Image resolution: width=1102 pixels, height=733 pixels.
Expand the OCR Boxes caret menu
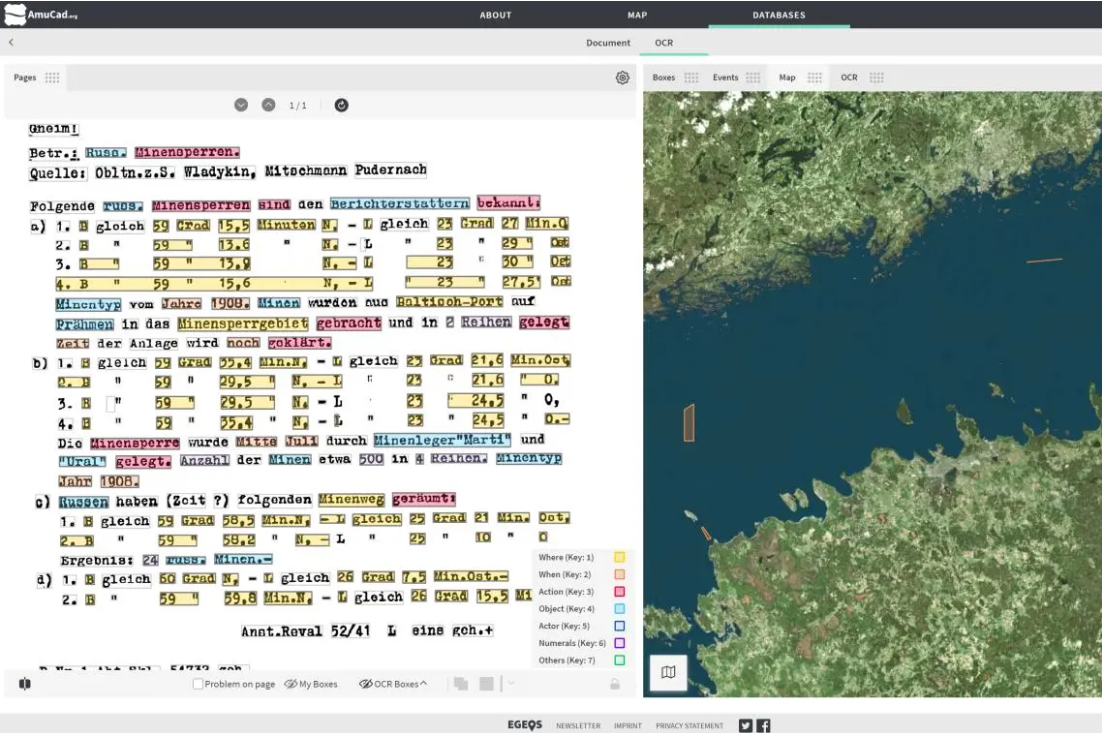coord(424,684)
